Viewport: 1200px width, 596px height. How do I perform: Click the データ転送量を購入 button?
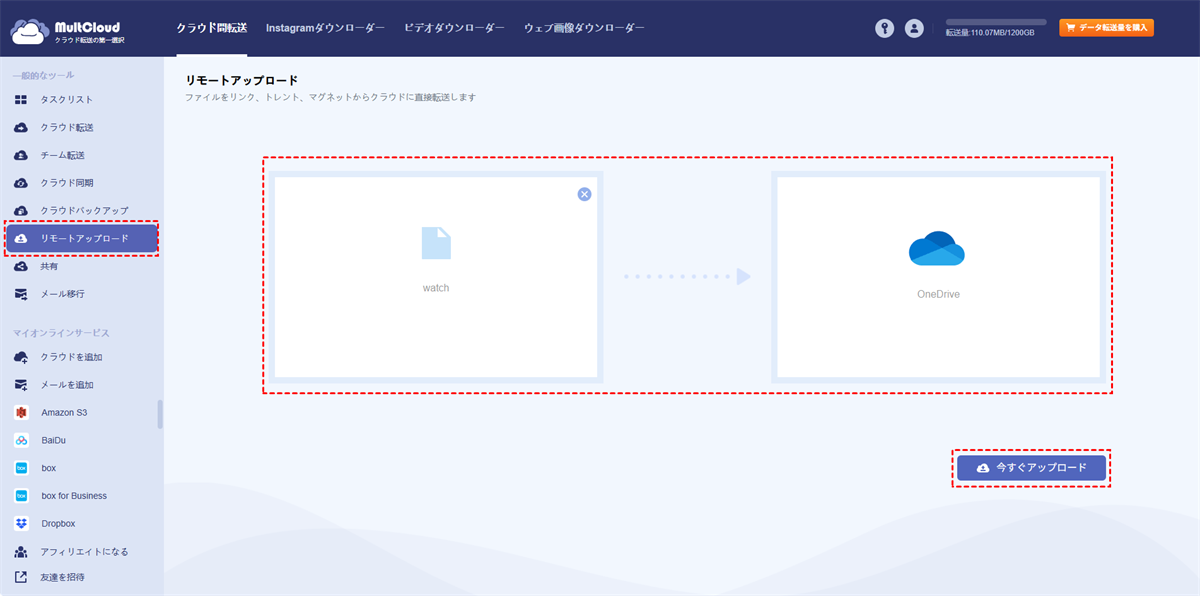point(1107,28)
